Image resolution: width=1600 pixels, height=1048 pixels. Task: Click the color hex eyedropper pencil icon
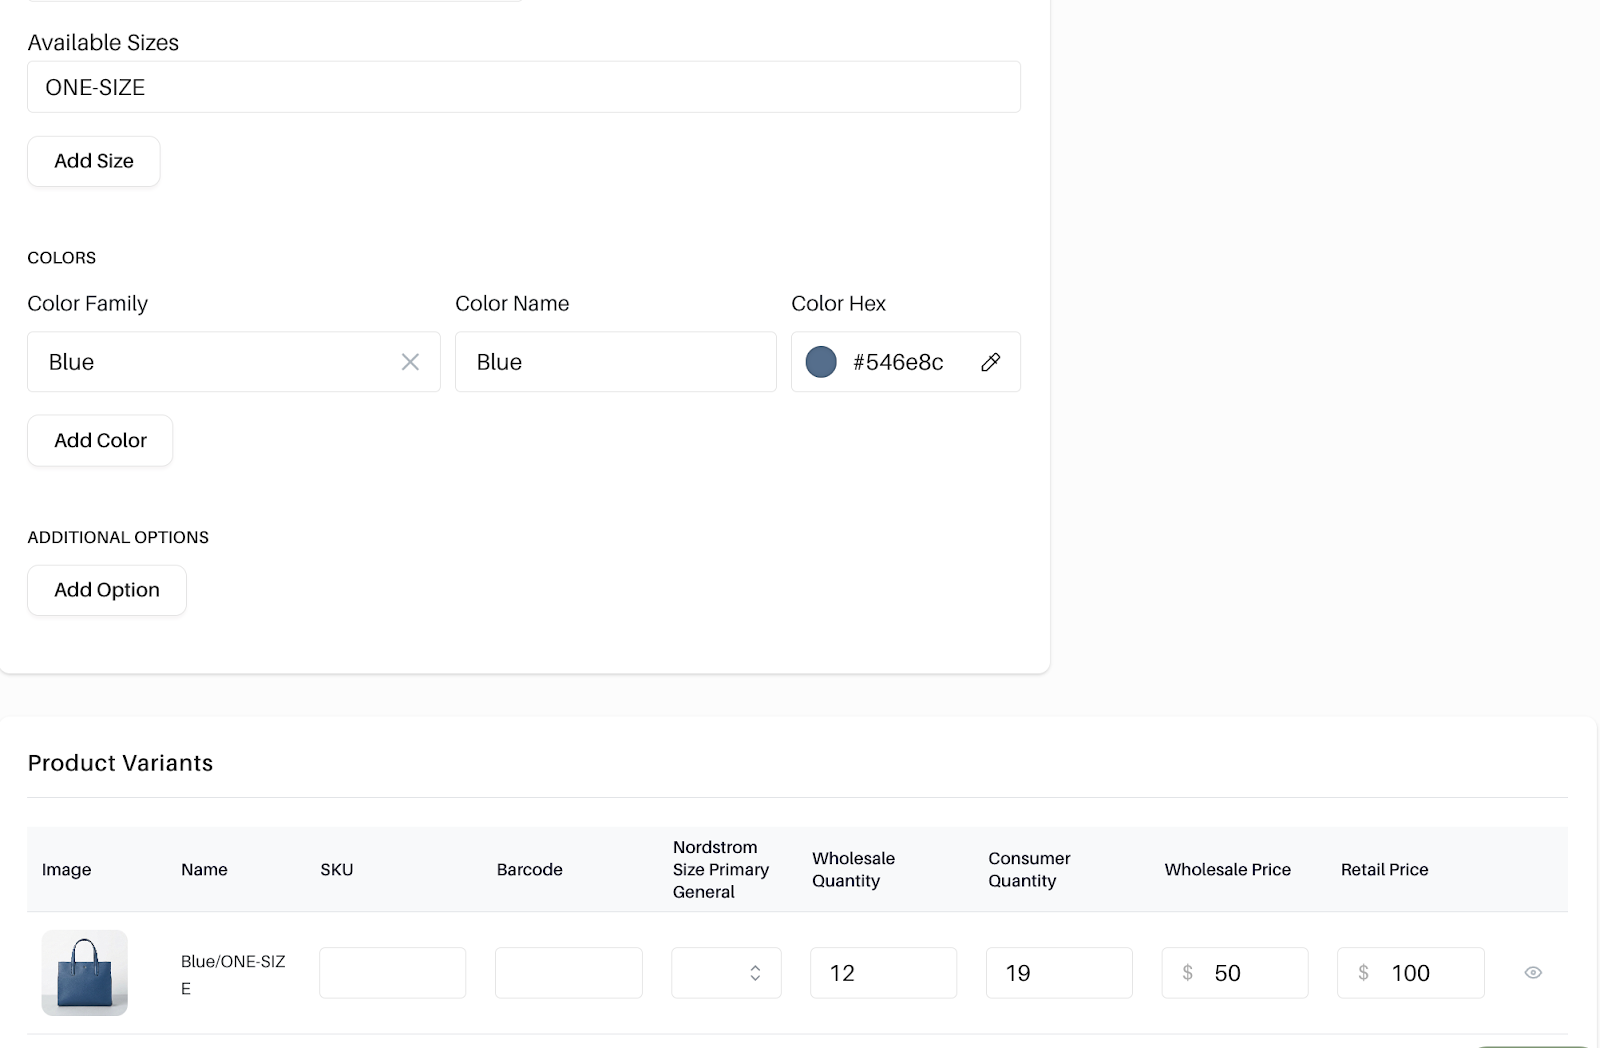(x=990, y=362)
